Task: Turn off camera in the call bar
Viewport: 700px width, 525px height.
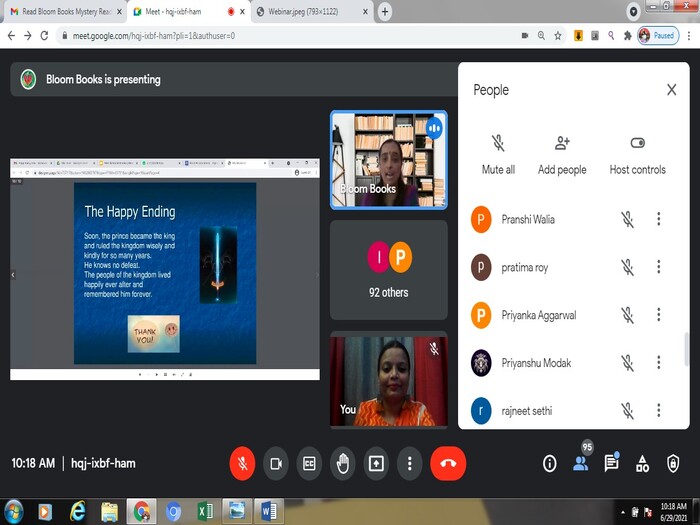Action: pos(276,463)
